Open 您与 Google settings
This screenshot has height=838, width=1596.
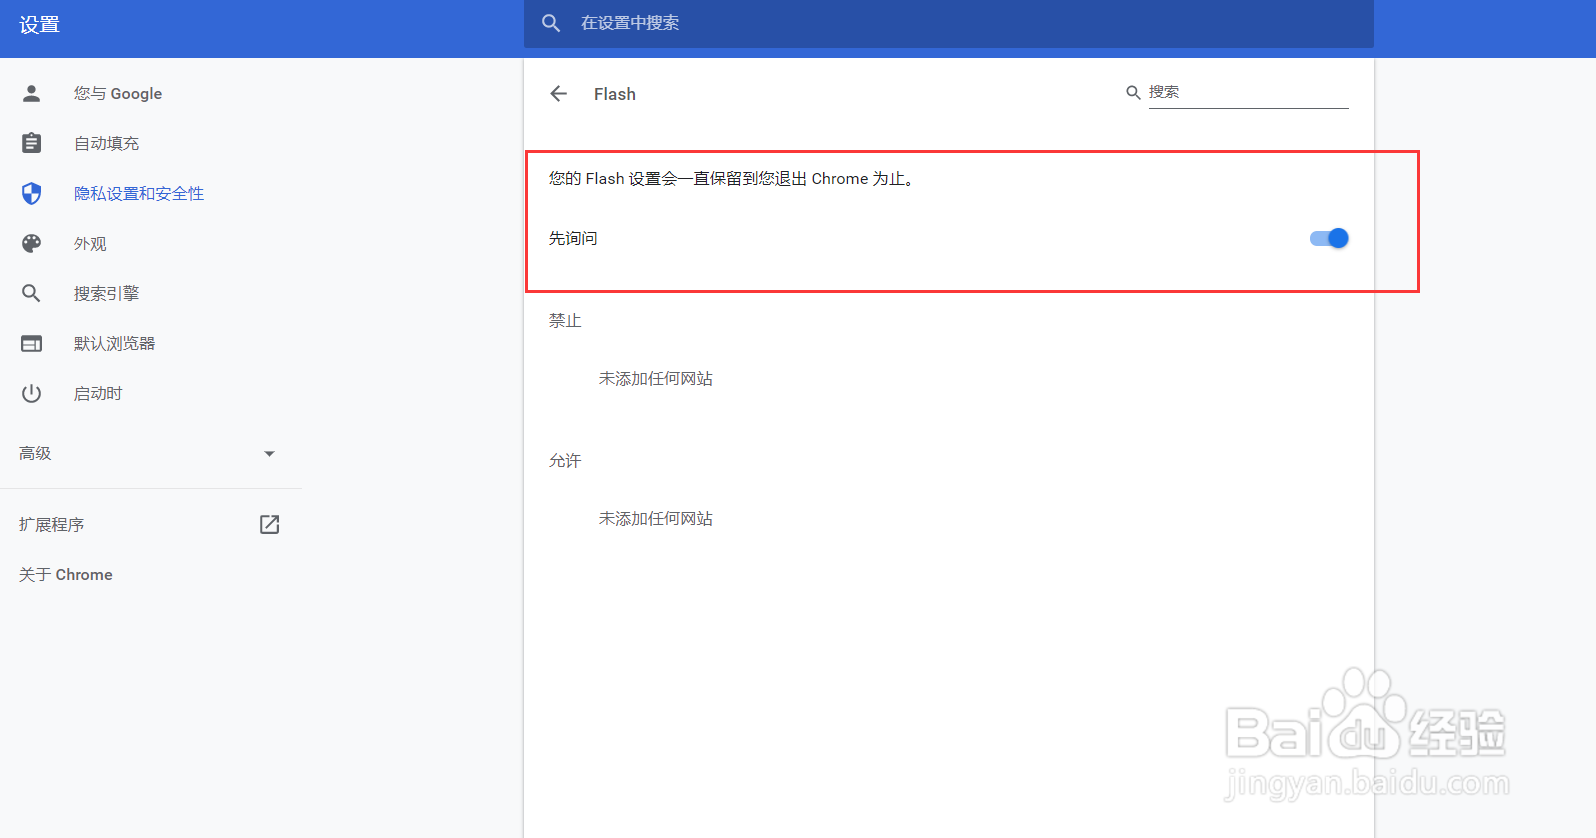[117, 93]
